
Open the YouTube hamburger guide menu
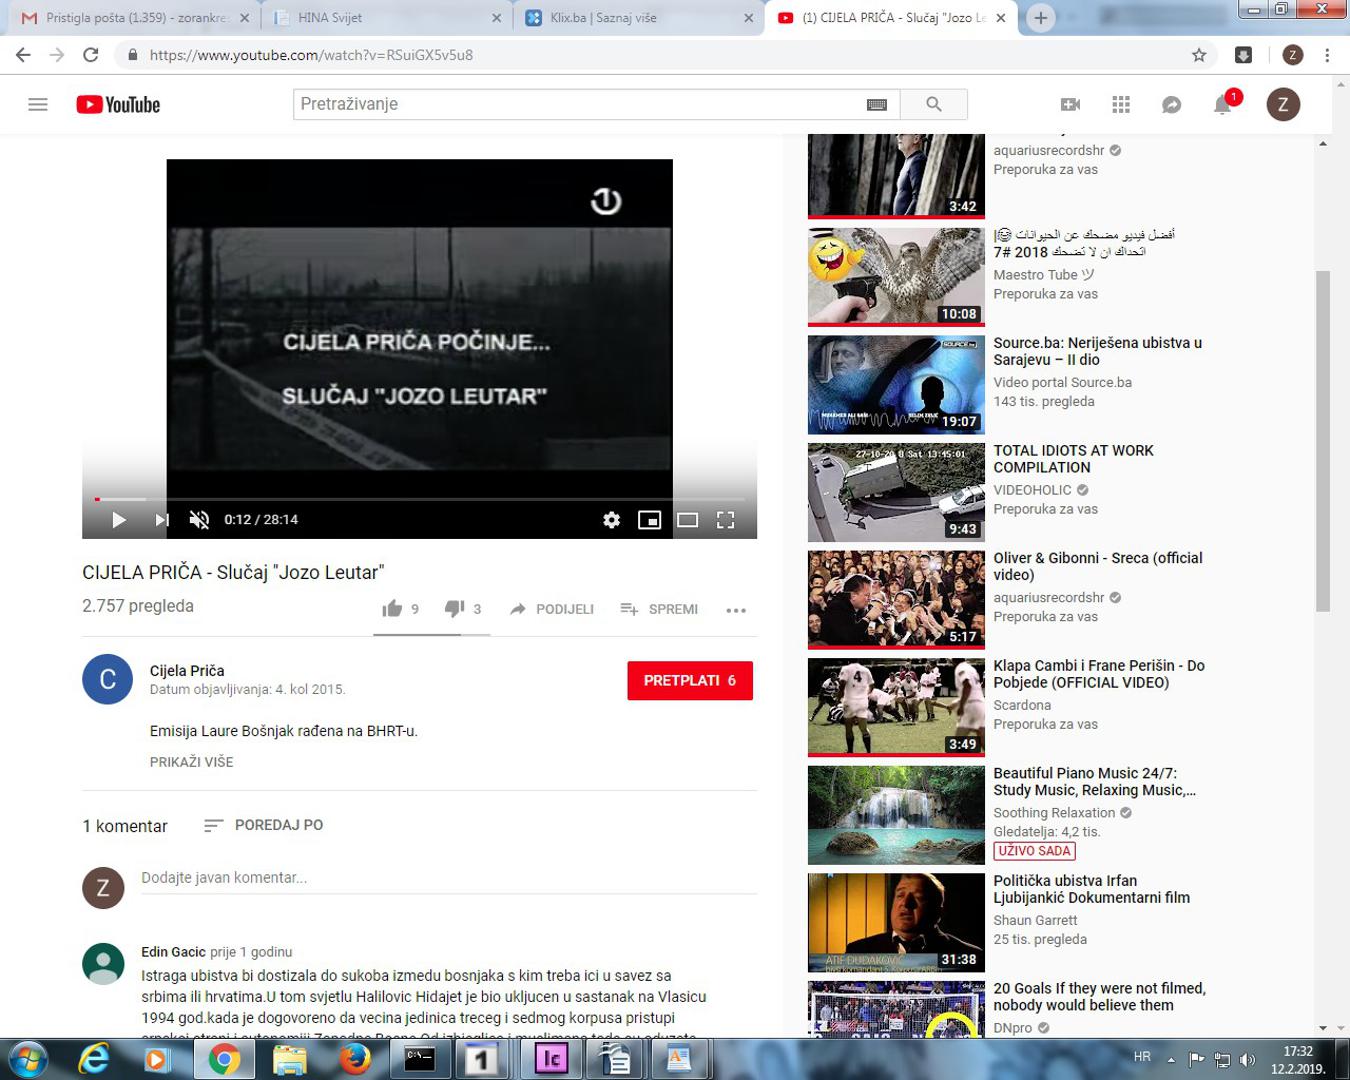(x=38, y=104)
